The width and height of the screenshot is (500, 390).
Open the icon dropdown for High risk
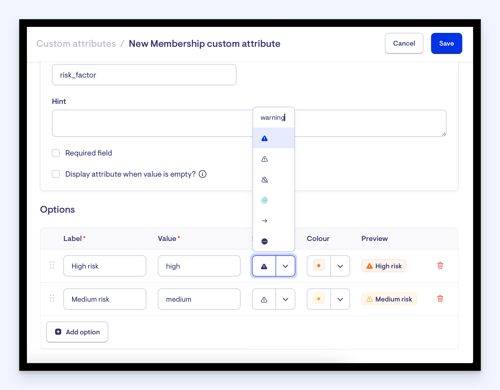(285, 266)
